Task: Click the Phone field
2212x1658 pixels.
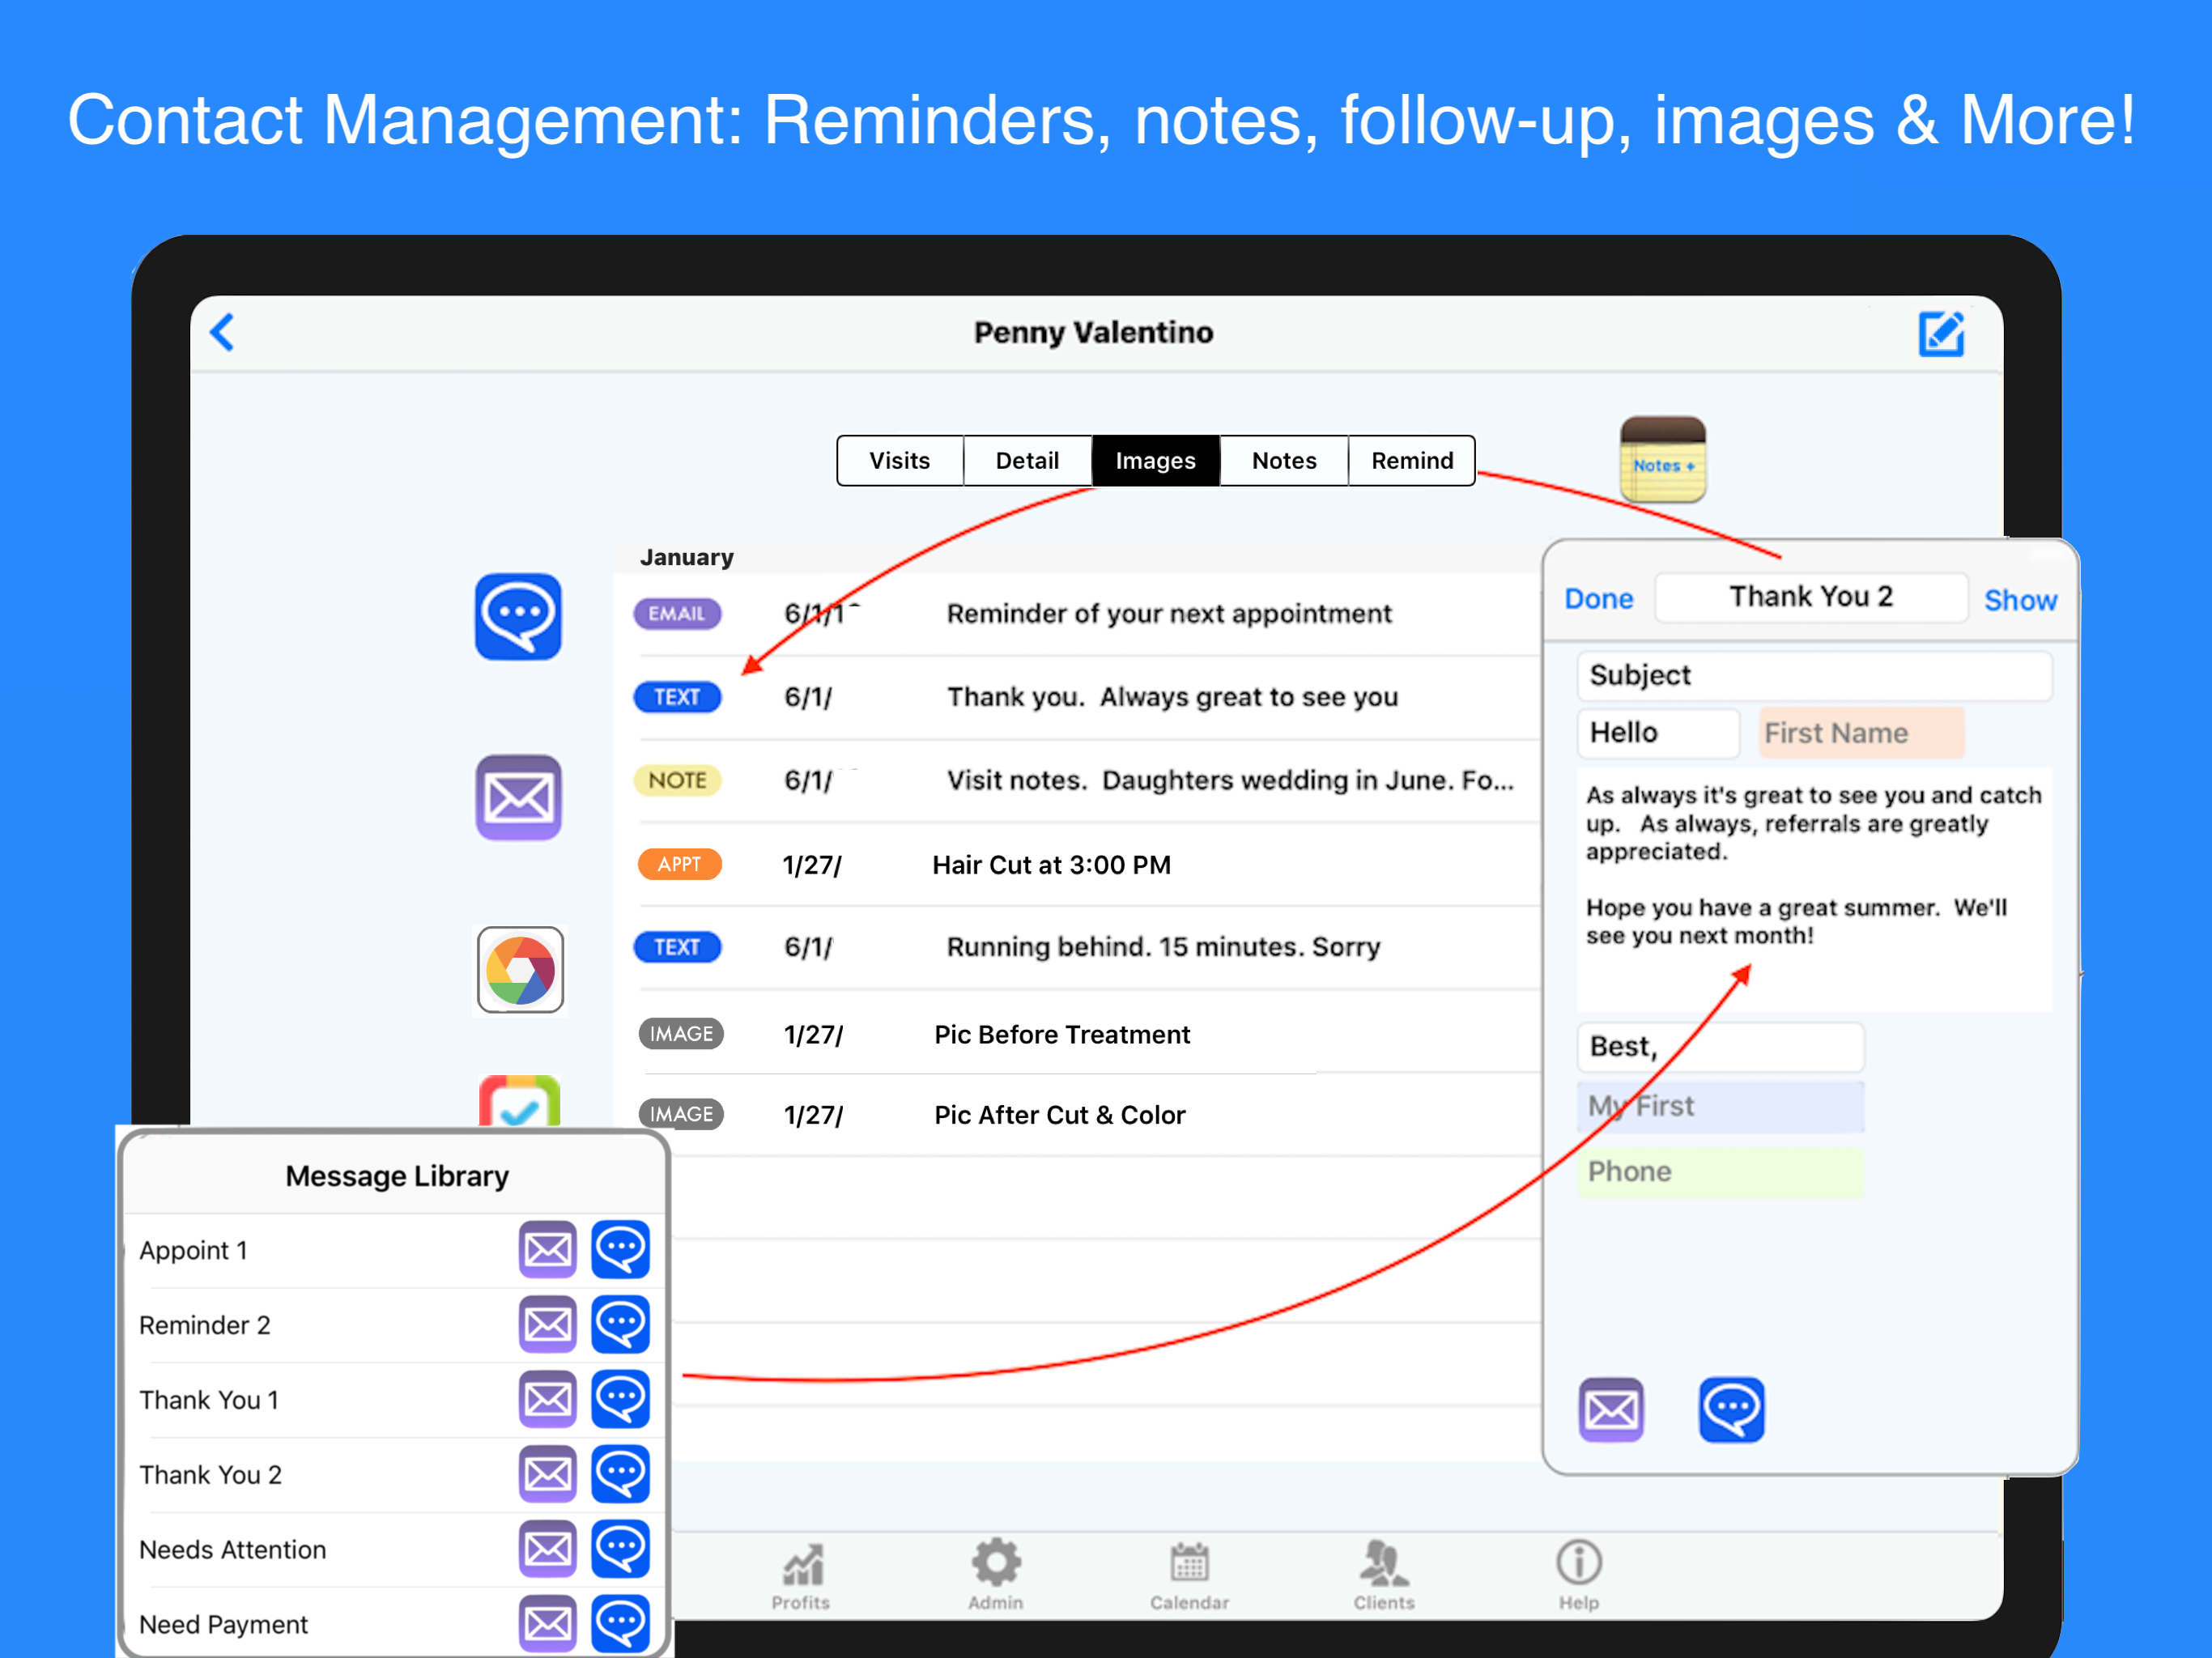Action: pyautogui.click(x=1720, y=1171)
